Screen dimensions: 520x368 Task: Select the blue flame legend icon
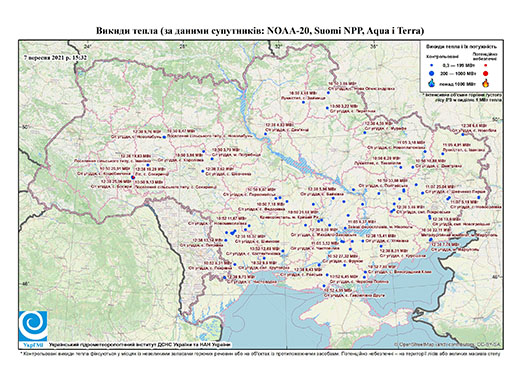tap(432, 83)
